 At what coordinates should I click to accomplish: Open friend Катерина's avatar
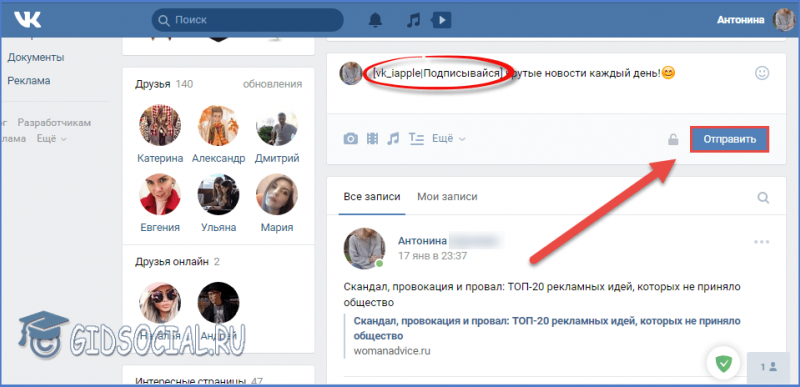(x=160, y=126)
